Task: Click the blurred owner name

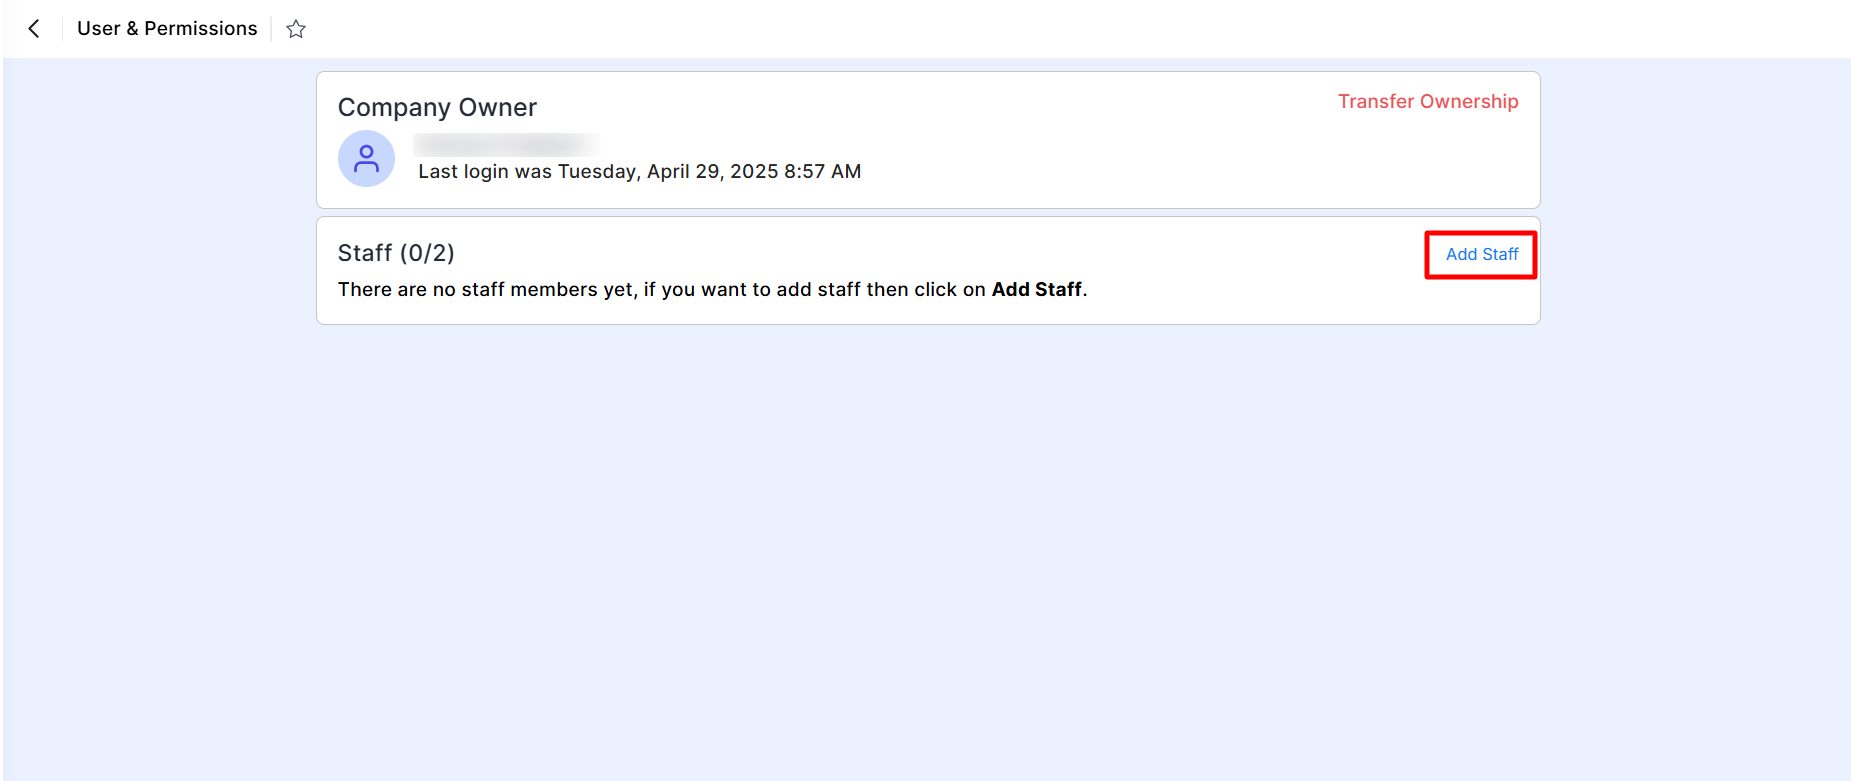Action: point(506,145)
